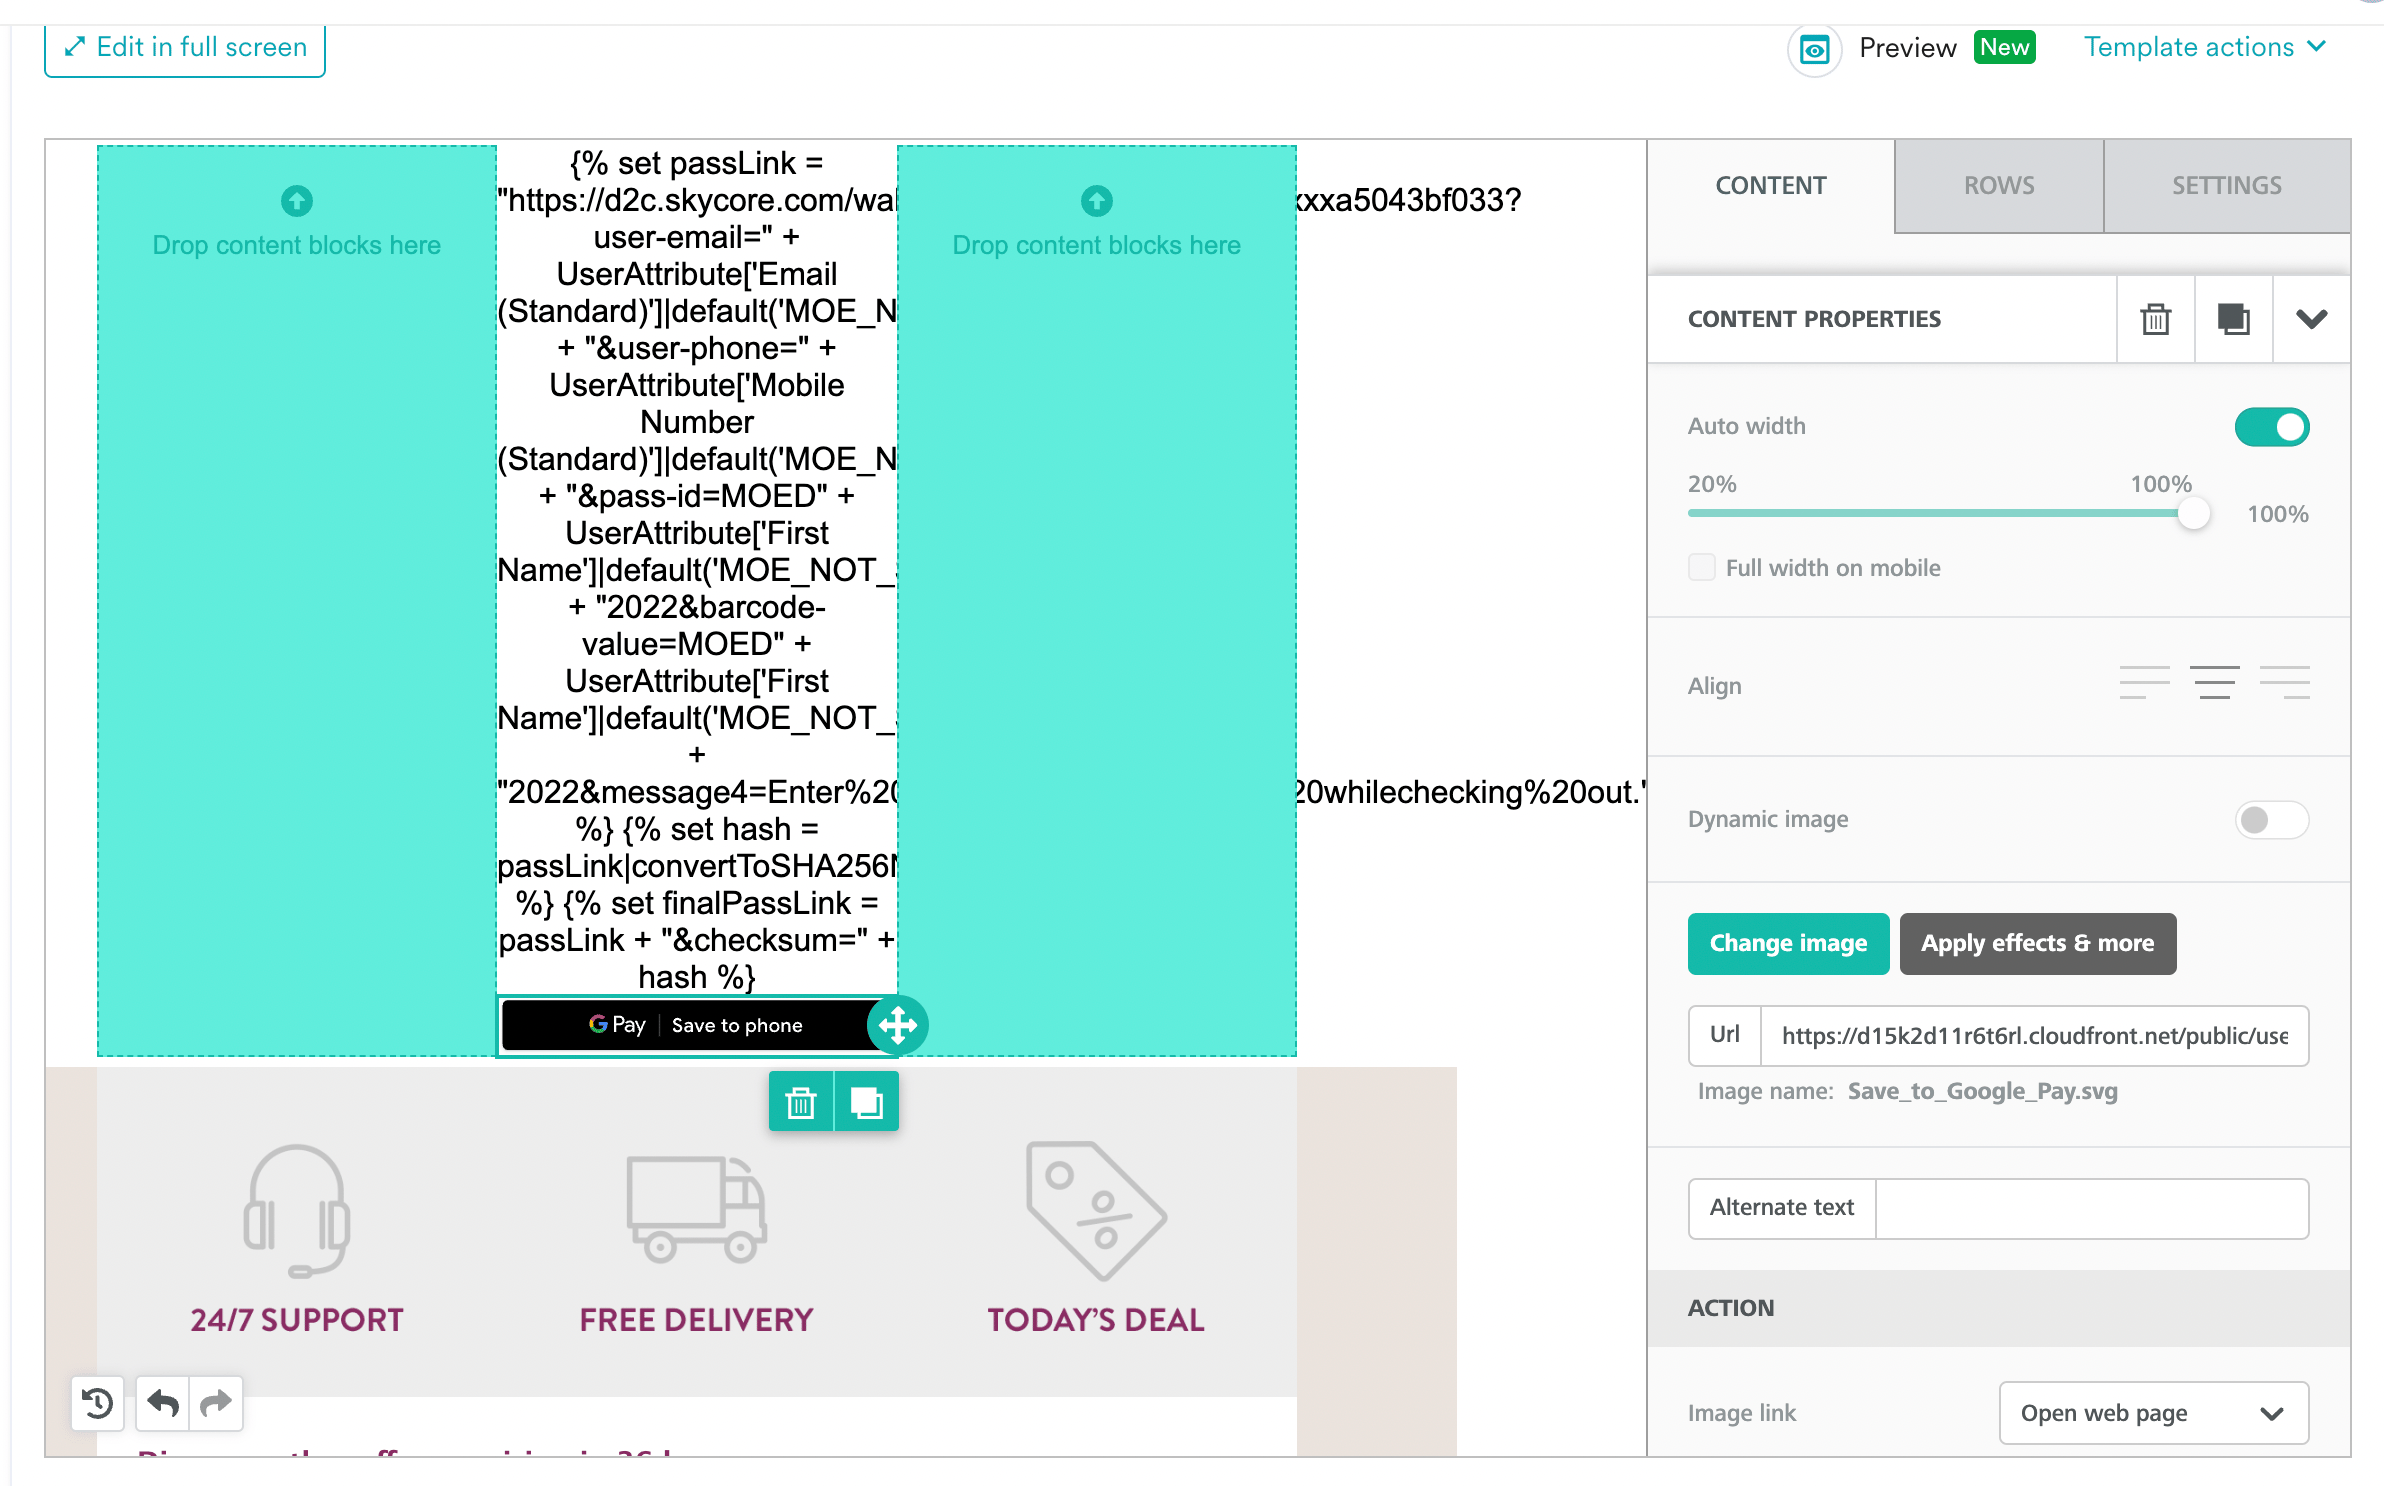Toggle the Auto width switch

point(2272,427)
